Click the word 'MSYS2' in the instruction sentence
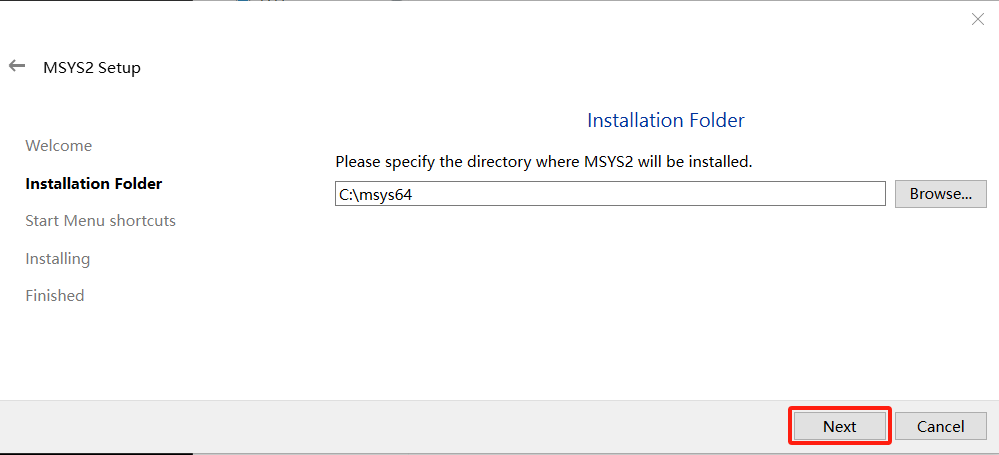999x455 pixels. coord(608,162)
